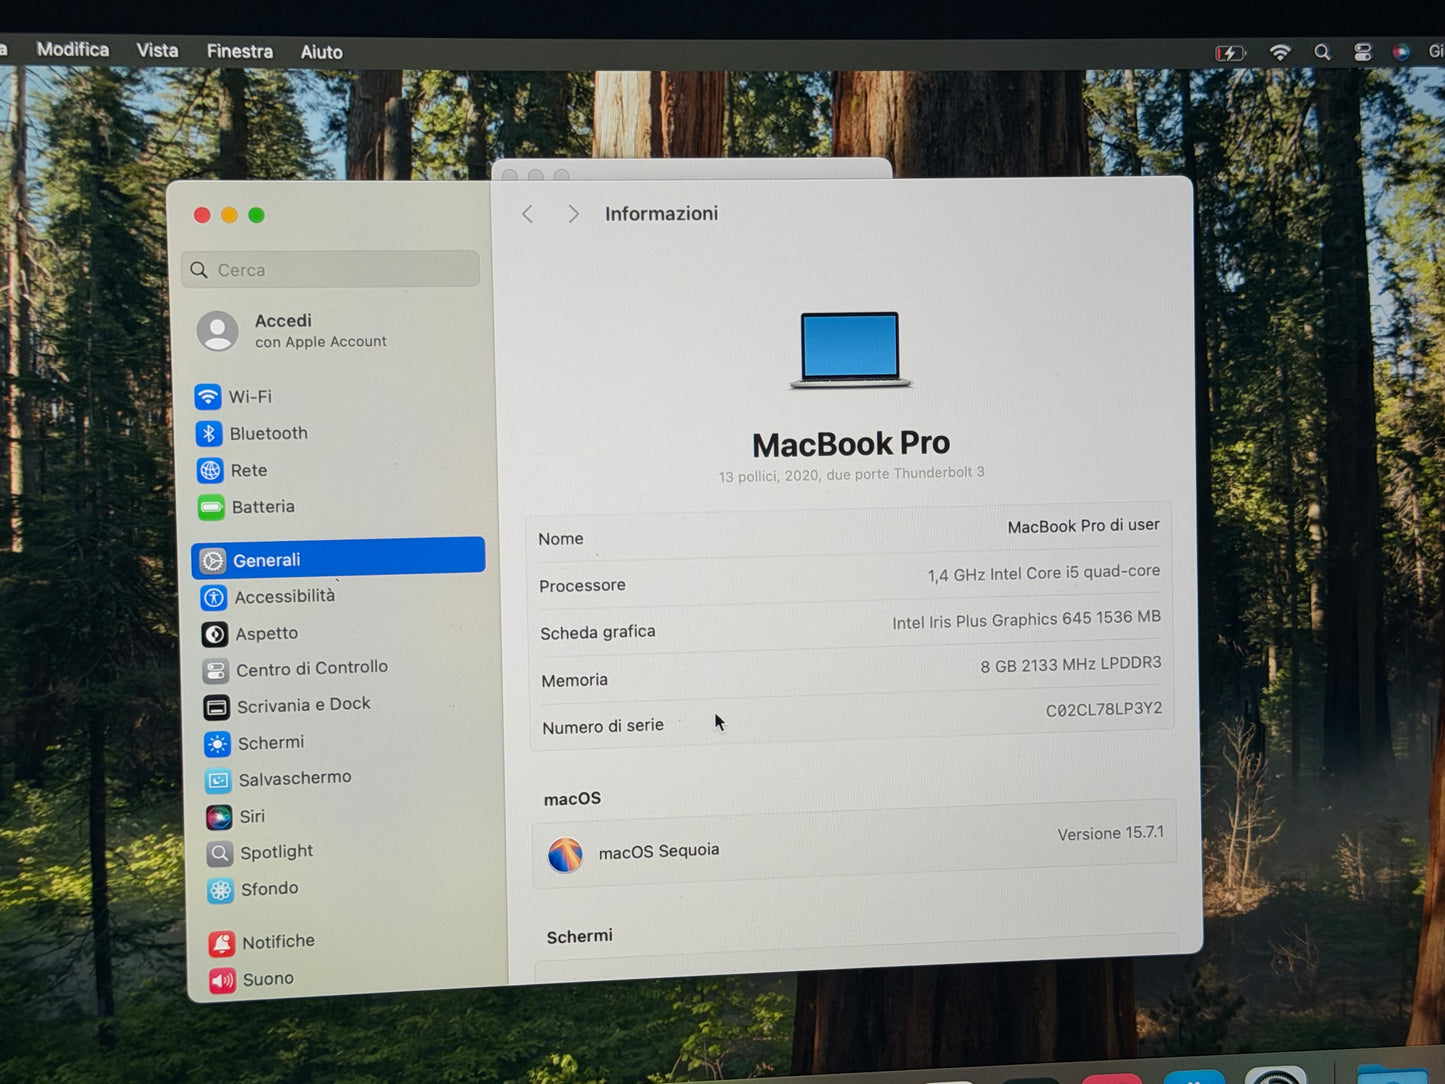Click the Siri icon in menu bar

(1401, 53)
